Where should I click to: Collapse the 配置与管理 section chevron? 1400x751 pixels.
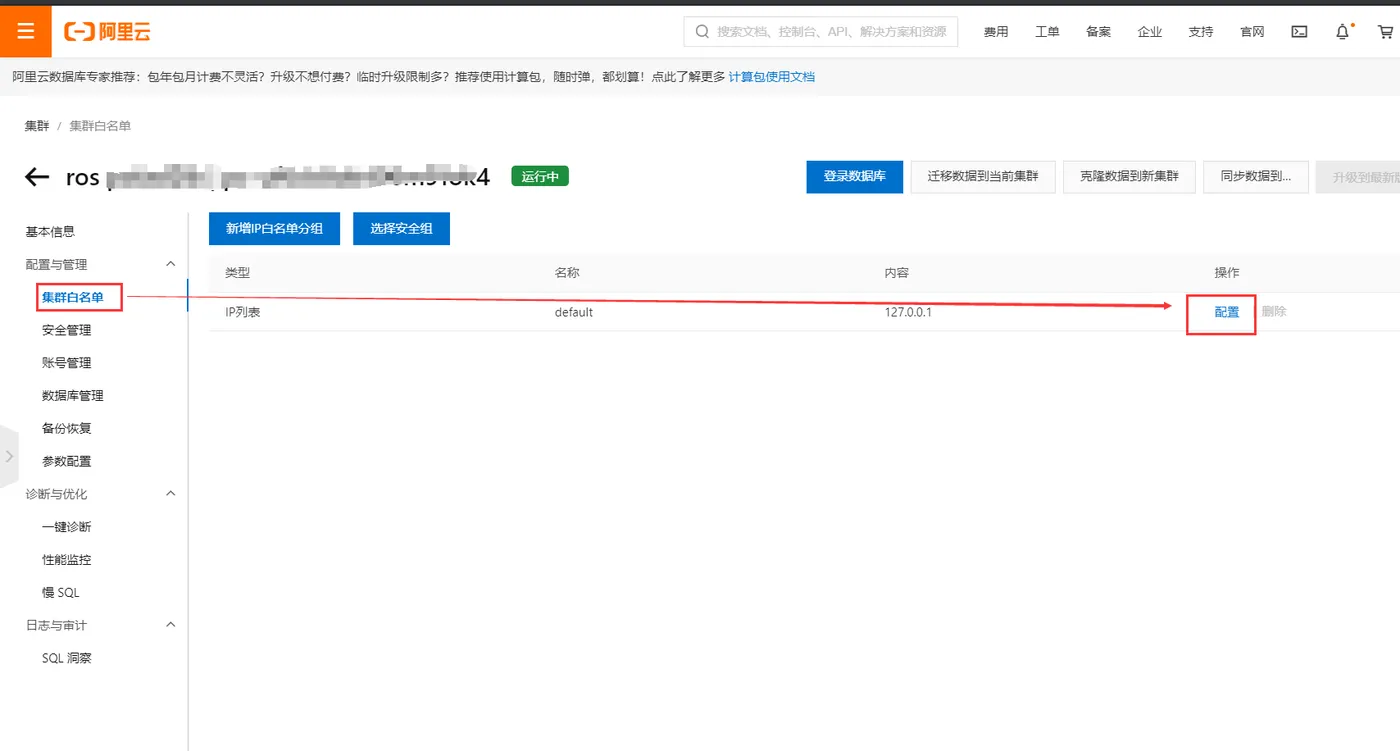[170, 264]
